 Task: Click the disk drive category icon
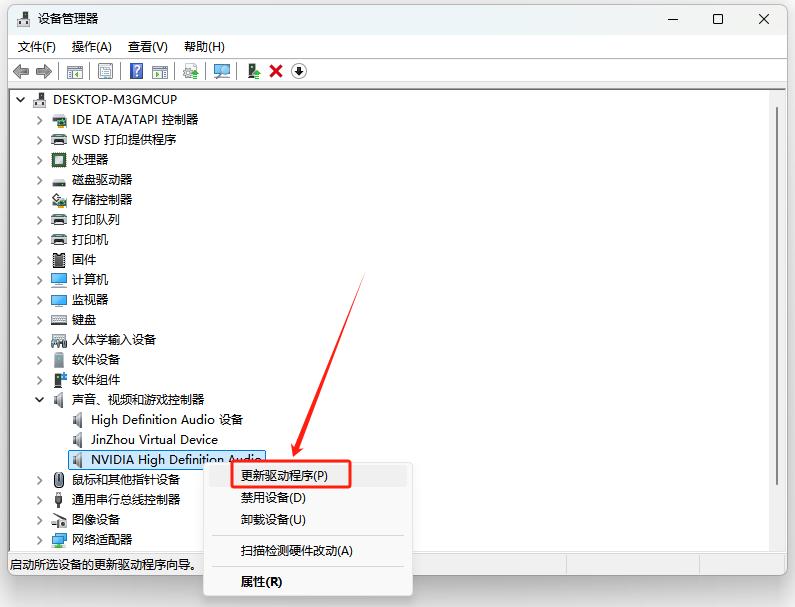click(x=59, y=181)
